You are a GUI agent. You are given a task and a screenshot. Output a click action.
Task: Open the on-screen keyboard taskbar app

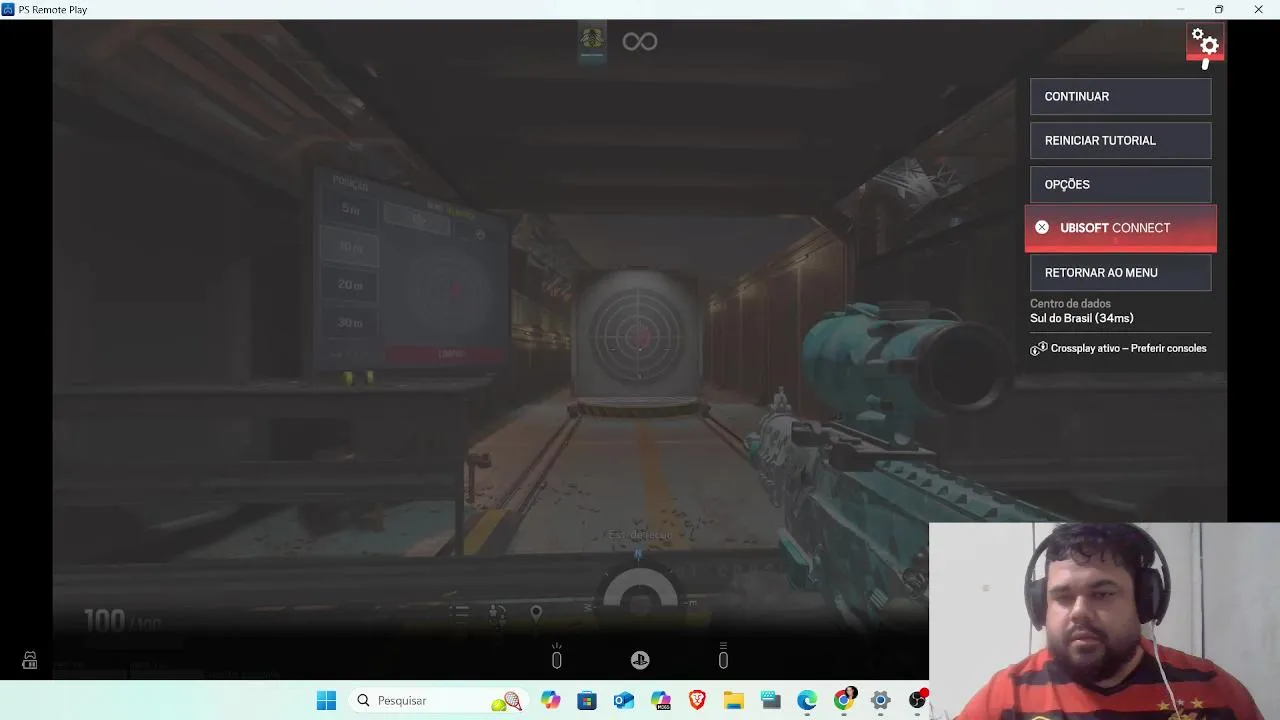770,701
